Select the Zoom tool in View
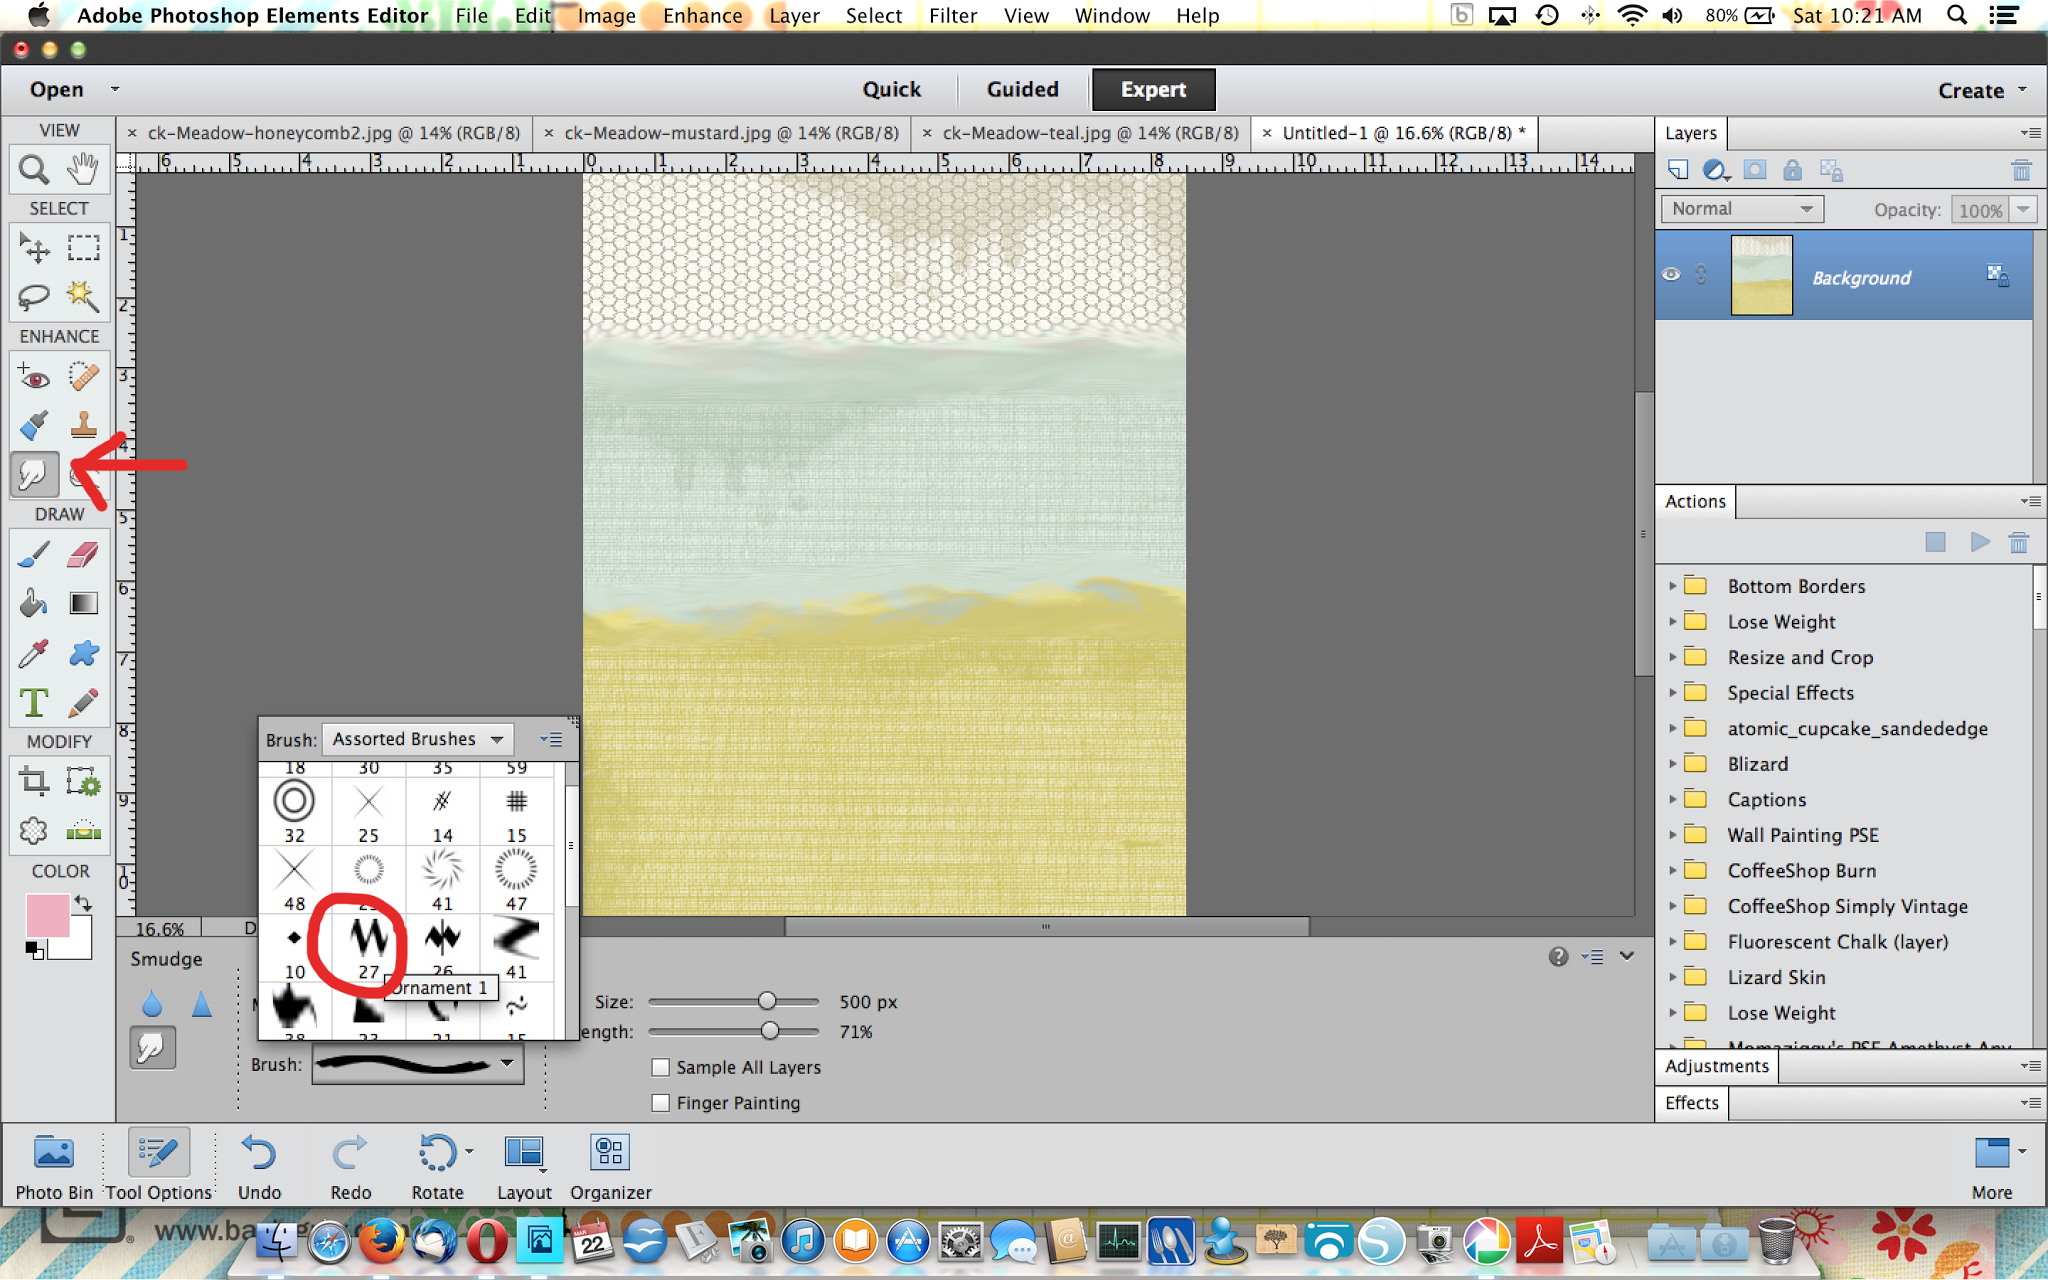This screenshot has width=2048, height=1280. coord(34,169)
